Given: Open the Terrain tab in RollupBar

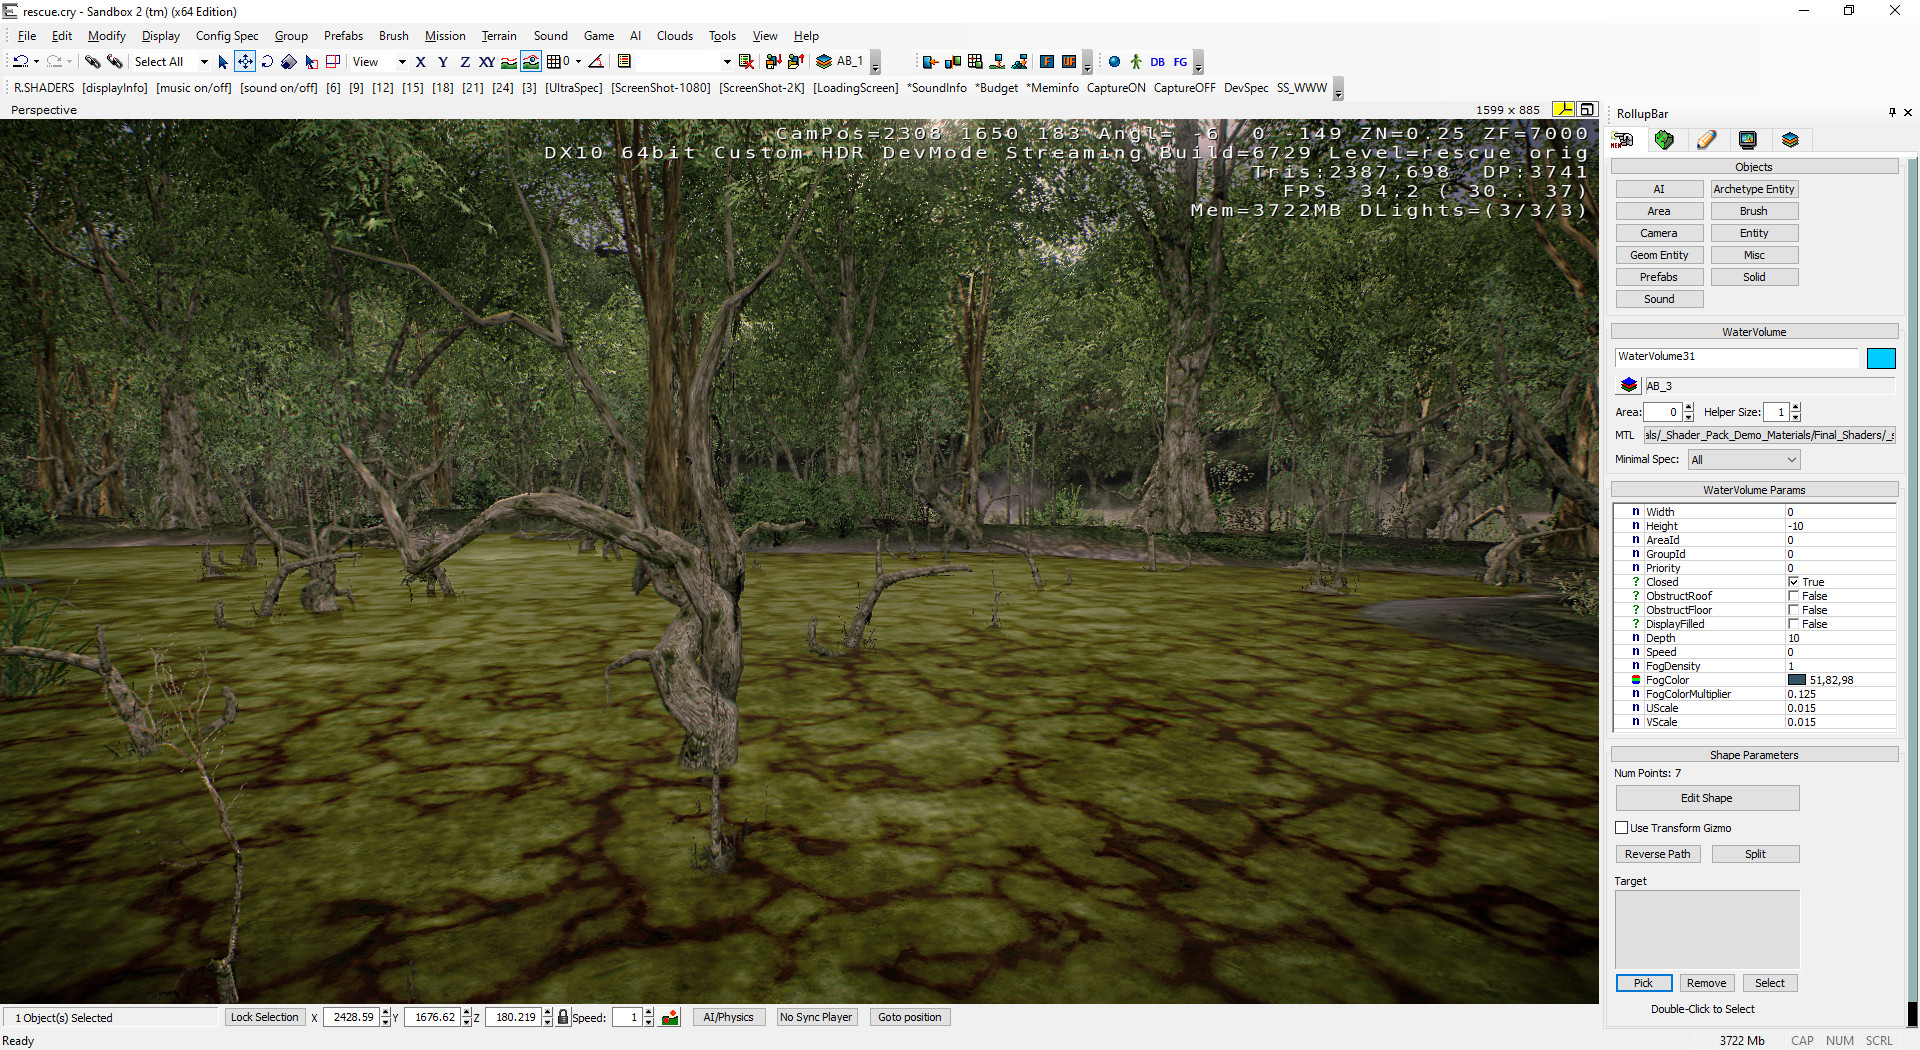Looking at the screenshot, I should 1664,140.
